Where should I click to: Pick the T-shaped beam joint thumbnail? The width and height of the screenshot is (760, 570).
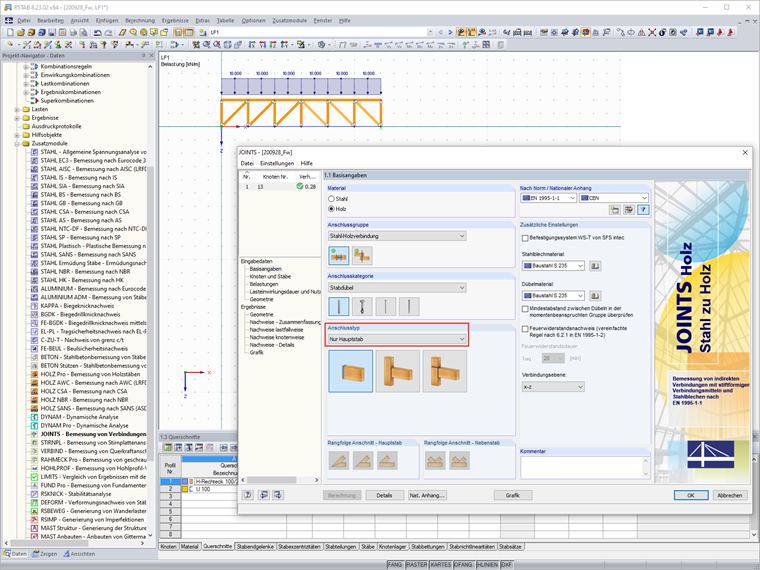coord(398,372)
